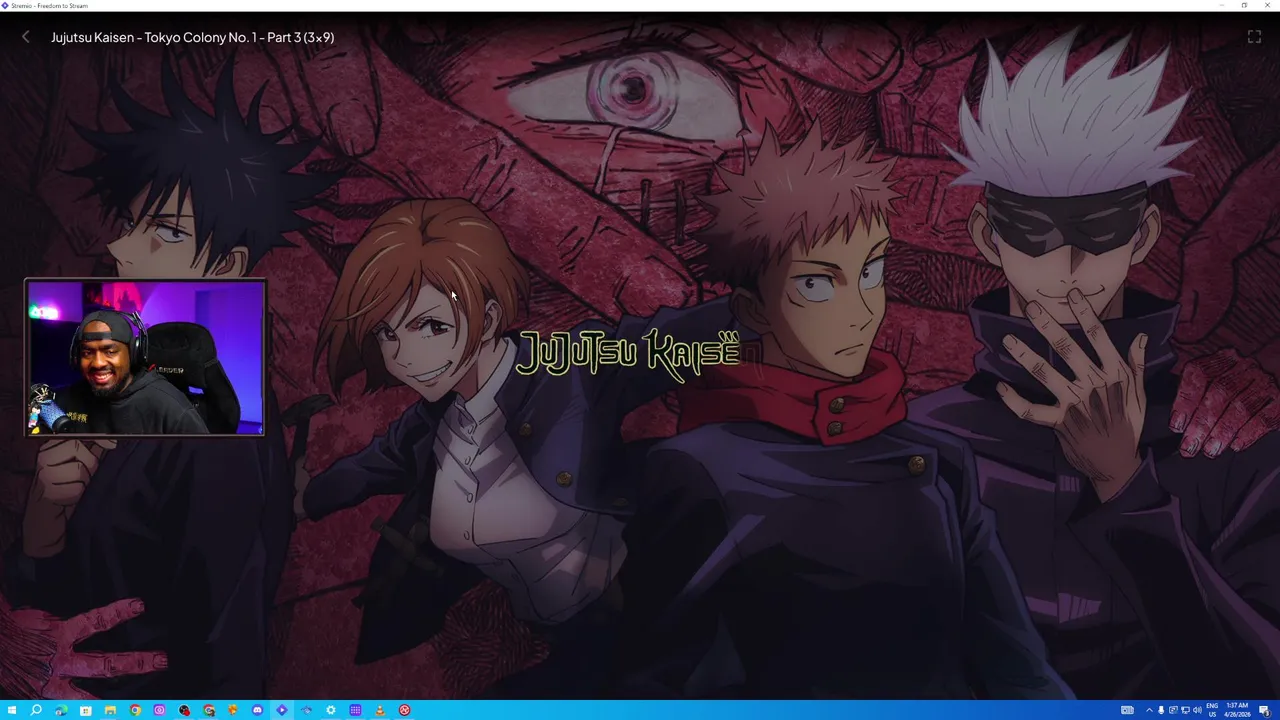This screenshot has width=1280, height=720.
Task: Open the purple grid taskbar app
Action: pyautogui.click(x=355, y=710)
